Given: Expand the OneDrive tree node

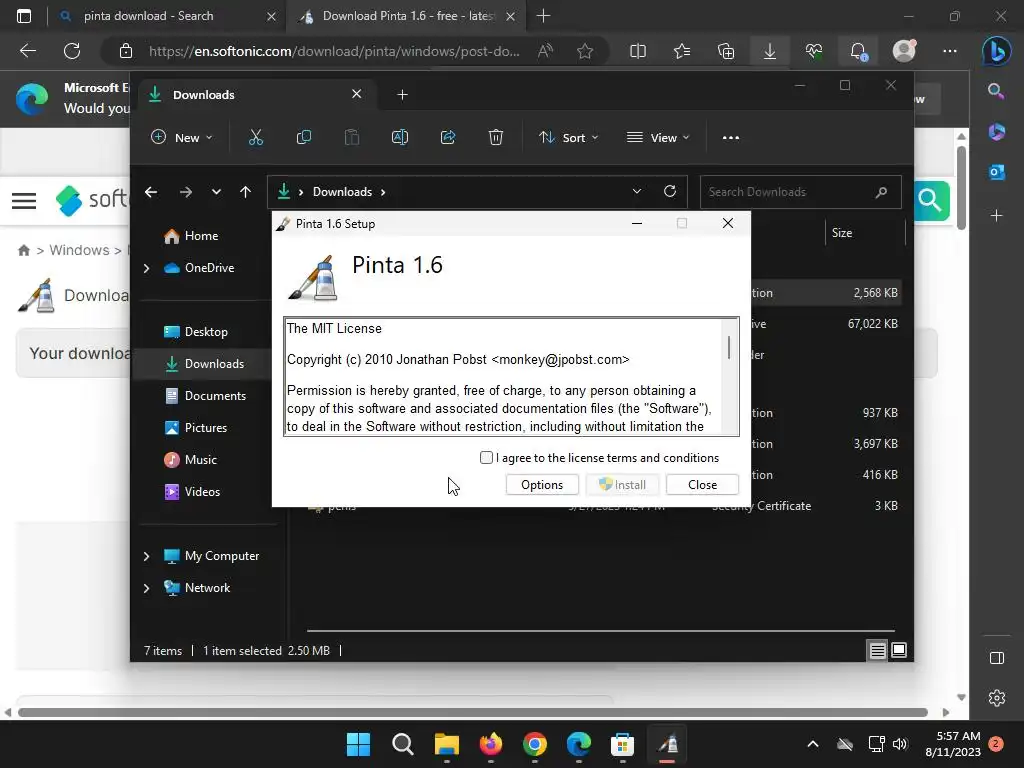Looking at the screenshot, I should (146, 268).
